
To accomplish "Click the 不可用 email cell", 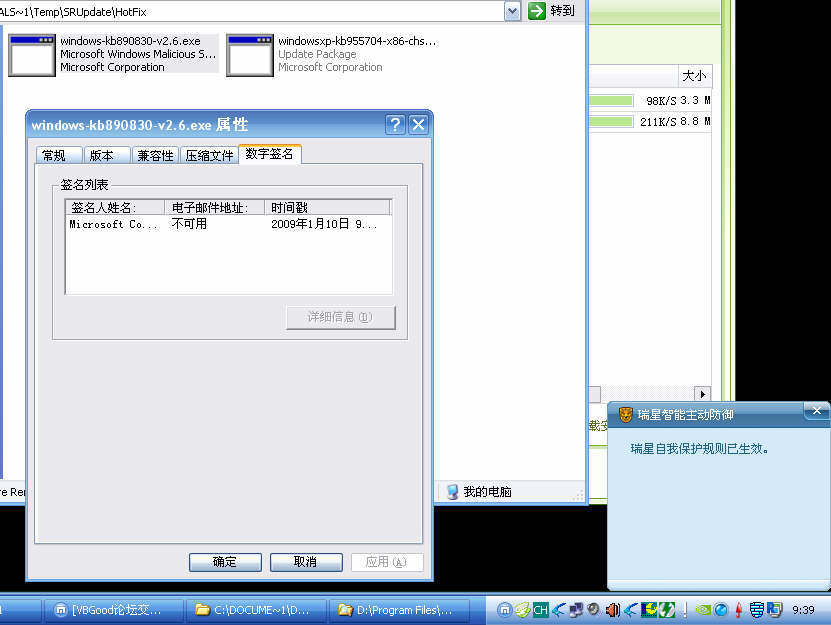I will point(189,224).
